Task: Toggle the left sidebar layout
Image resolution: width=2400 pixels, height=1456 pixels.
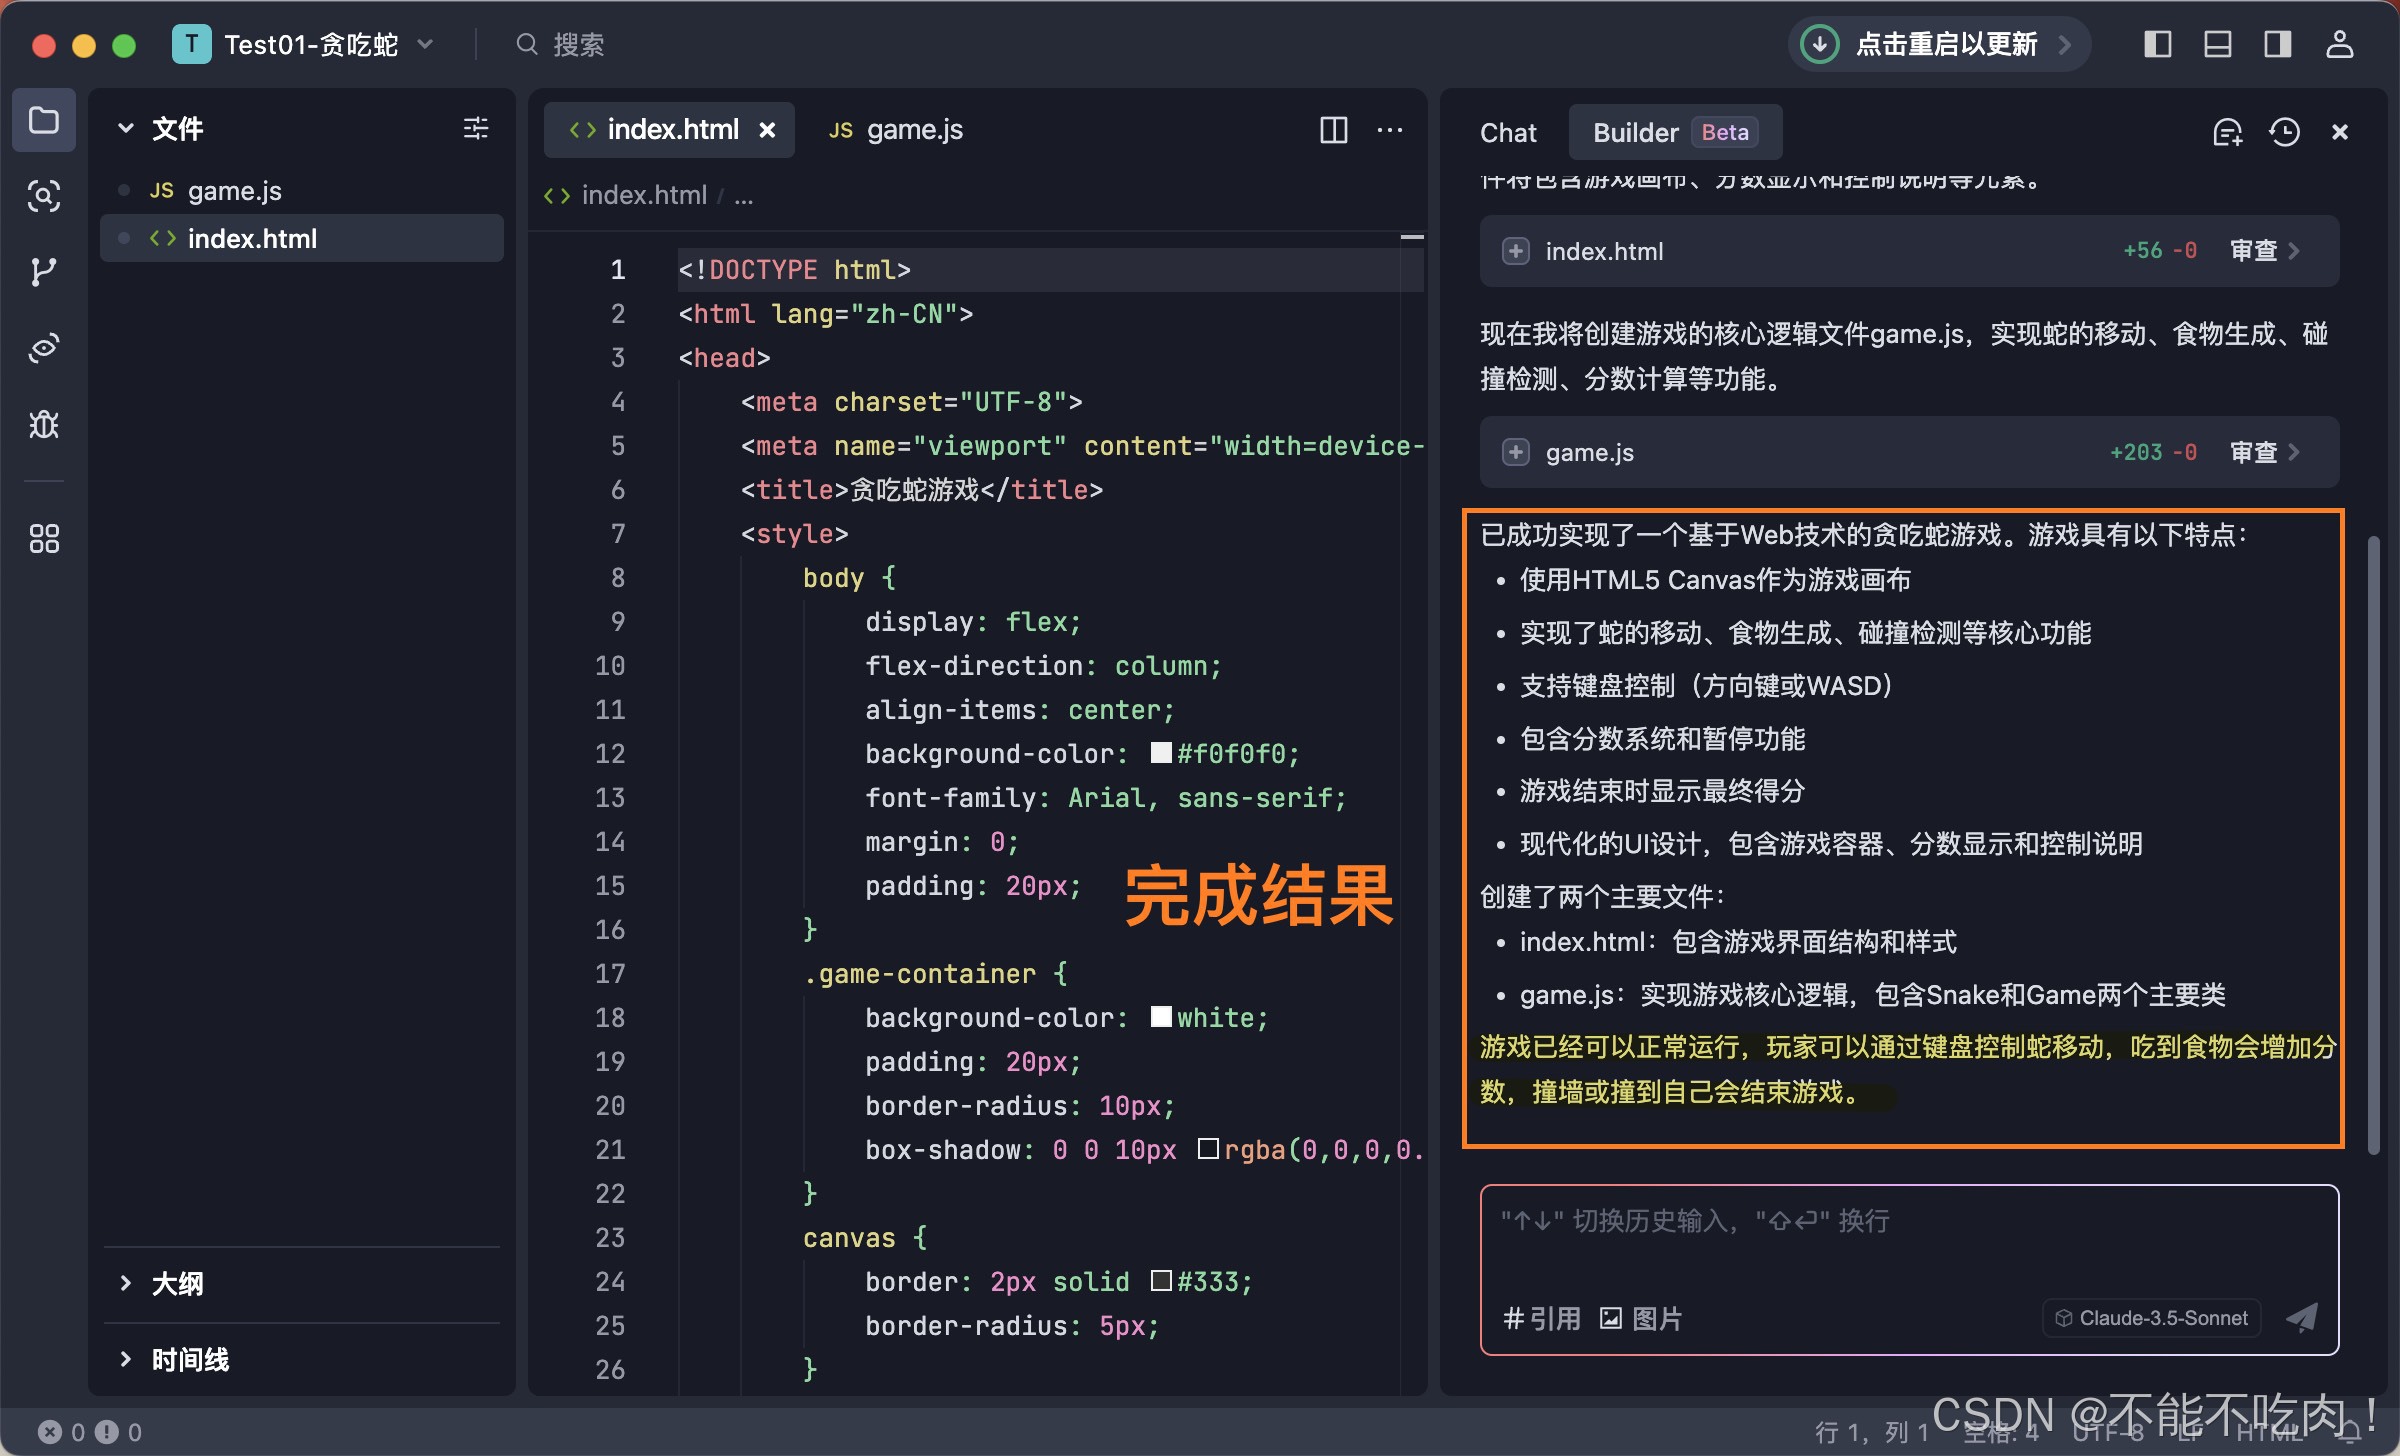Action: 2157,44
